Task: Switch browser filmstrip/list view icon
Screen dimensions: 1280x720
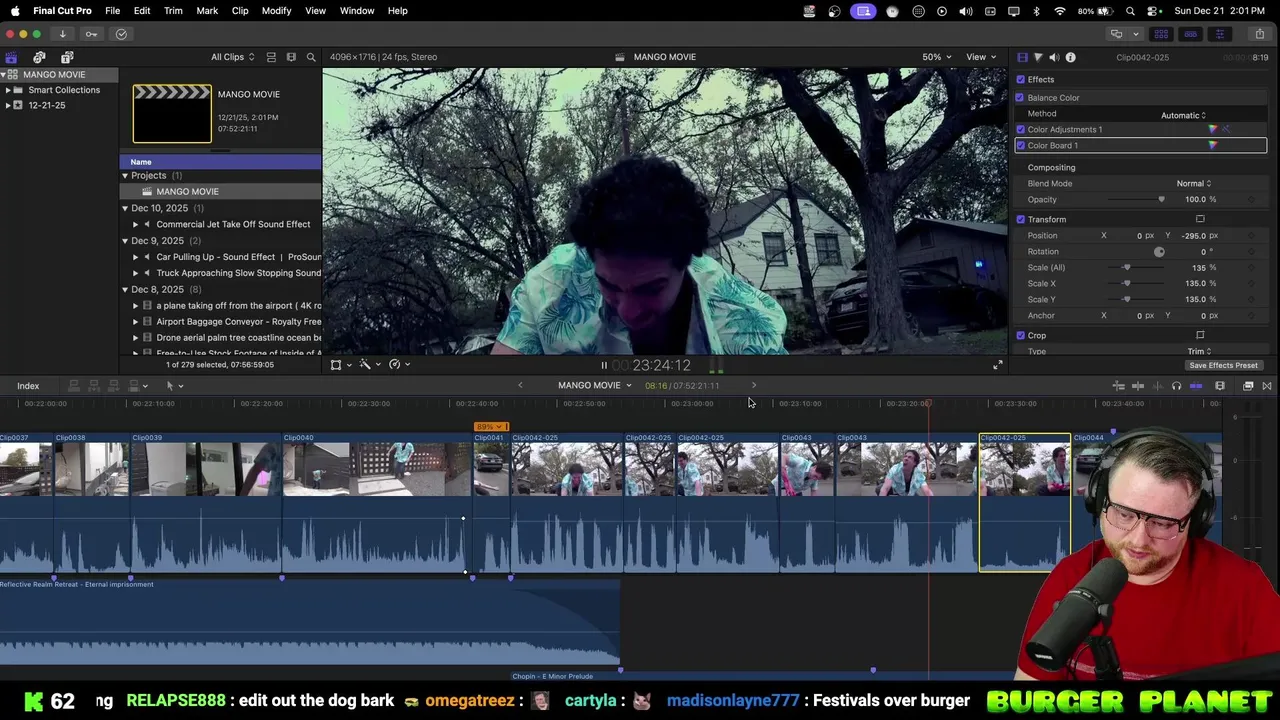Action: [291, 57]
